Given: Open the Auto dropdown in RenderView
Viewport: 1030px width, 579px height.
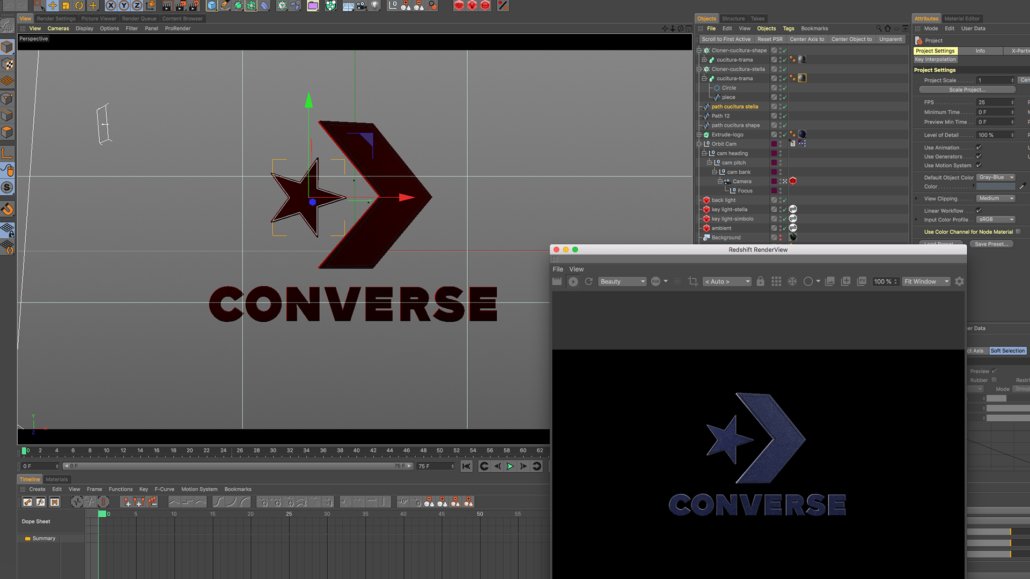Looking at the screenshot, I should (x=727, y=281).
